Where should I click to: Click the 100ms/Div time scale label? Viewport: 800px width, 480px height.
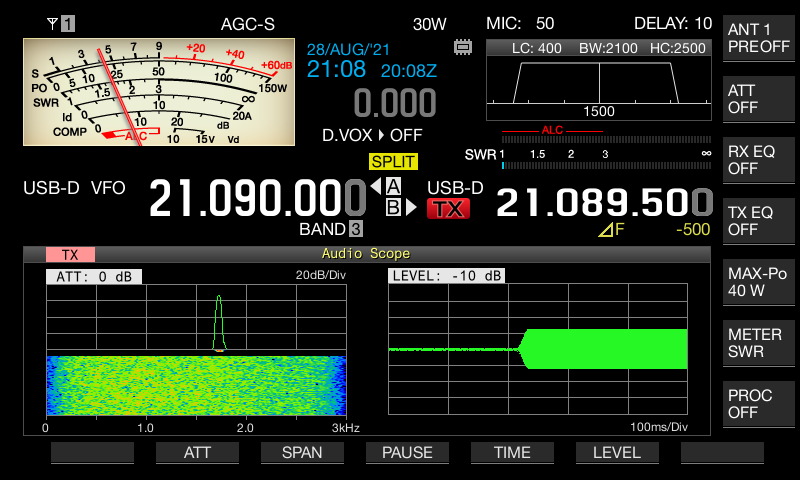(659, 427)
